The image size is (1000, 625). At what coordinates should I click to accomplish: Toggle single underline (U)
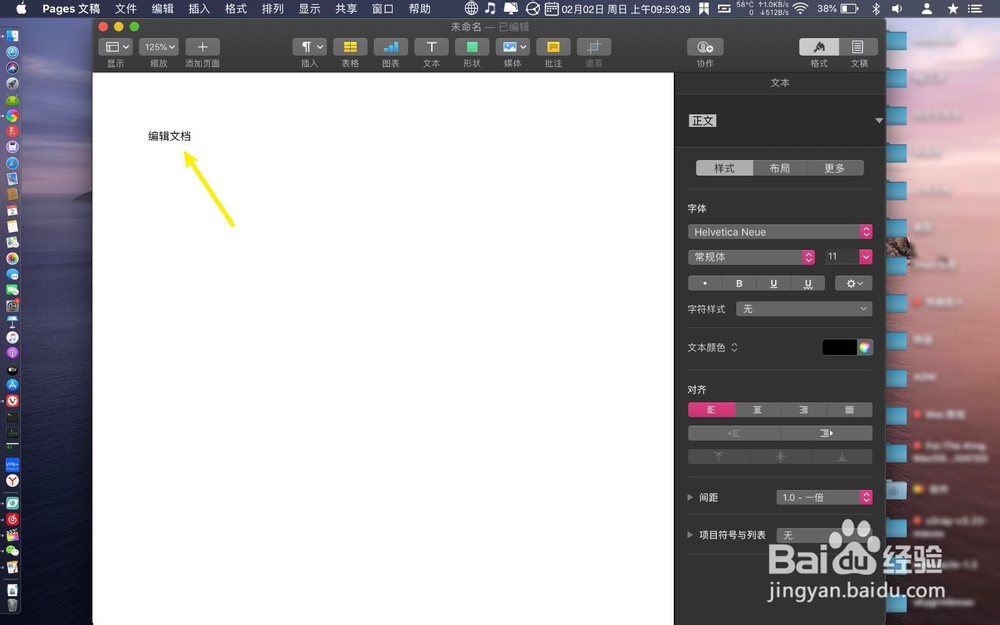point(774,283)
